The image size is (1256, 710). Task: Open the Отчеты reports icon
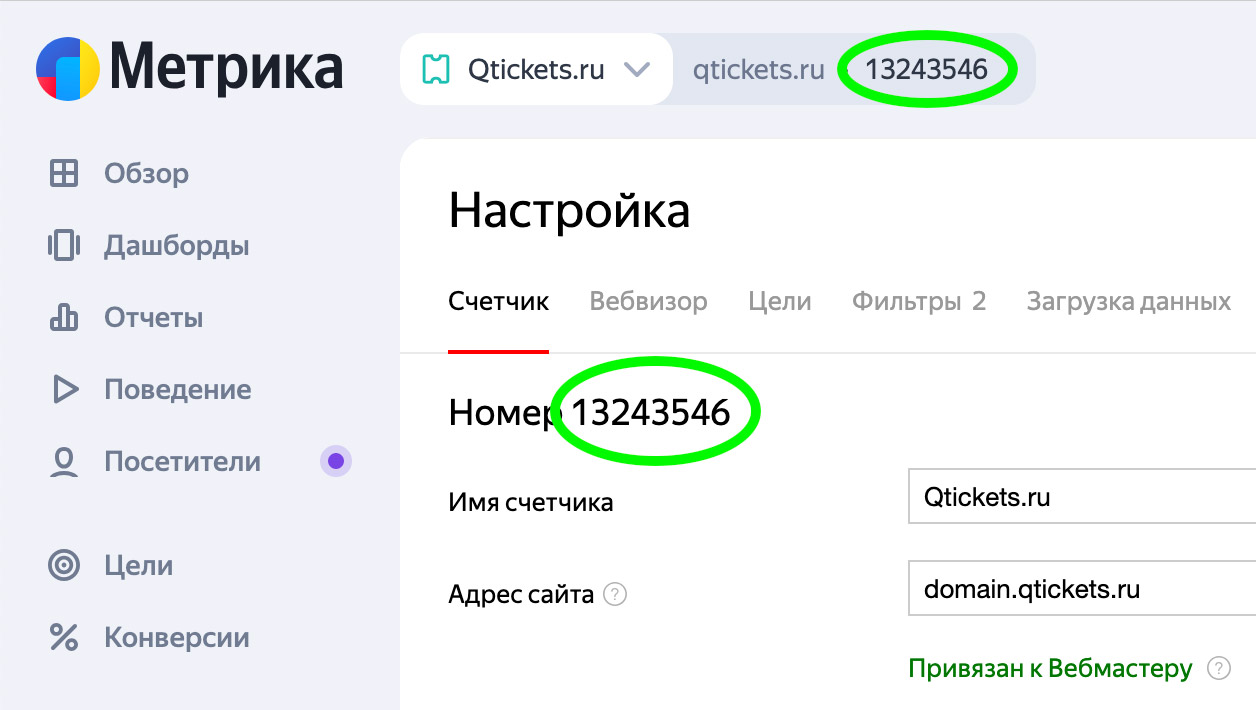(x=65, y=317)
